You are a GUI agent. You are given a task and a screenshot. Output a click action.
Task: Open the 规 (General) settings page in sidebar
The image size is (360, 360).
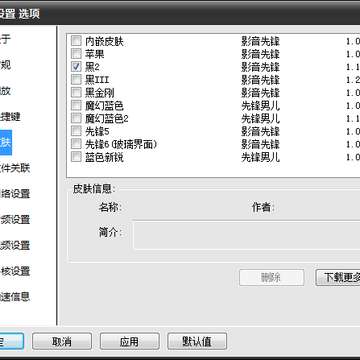[5, 65]
